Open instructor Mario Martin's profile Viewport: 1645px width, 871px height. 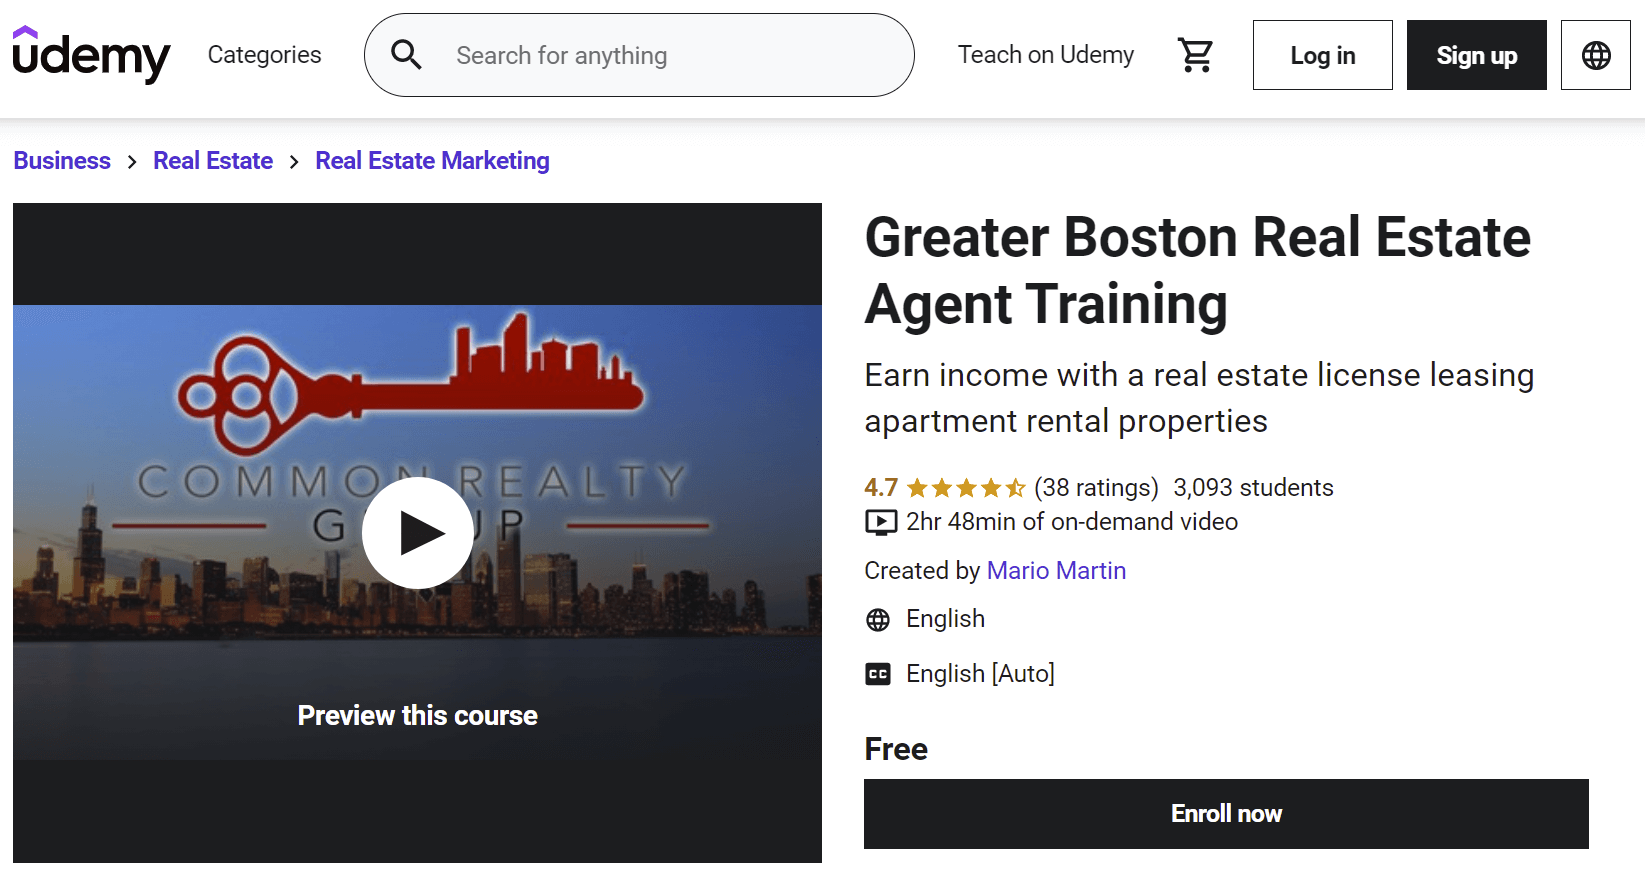click(1056, 571)
